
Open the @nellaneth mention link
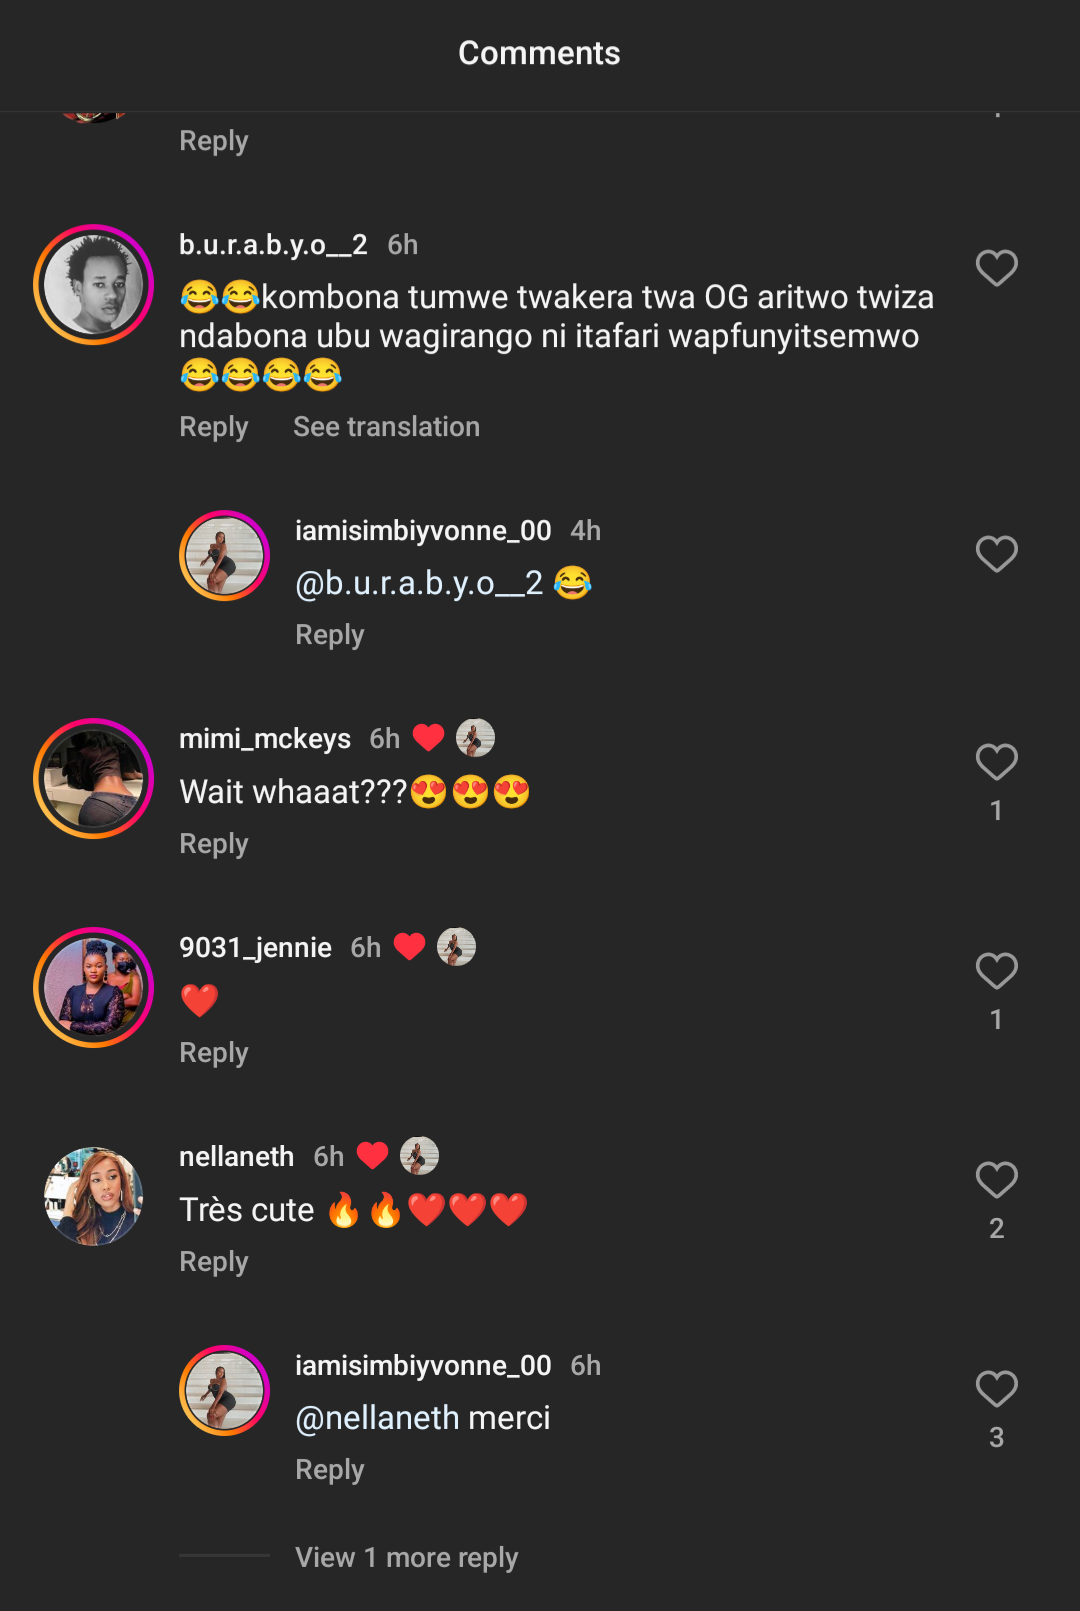click(x=377, y=1418)
